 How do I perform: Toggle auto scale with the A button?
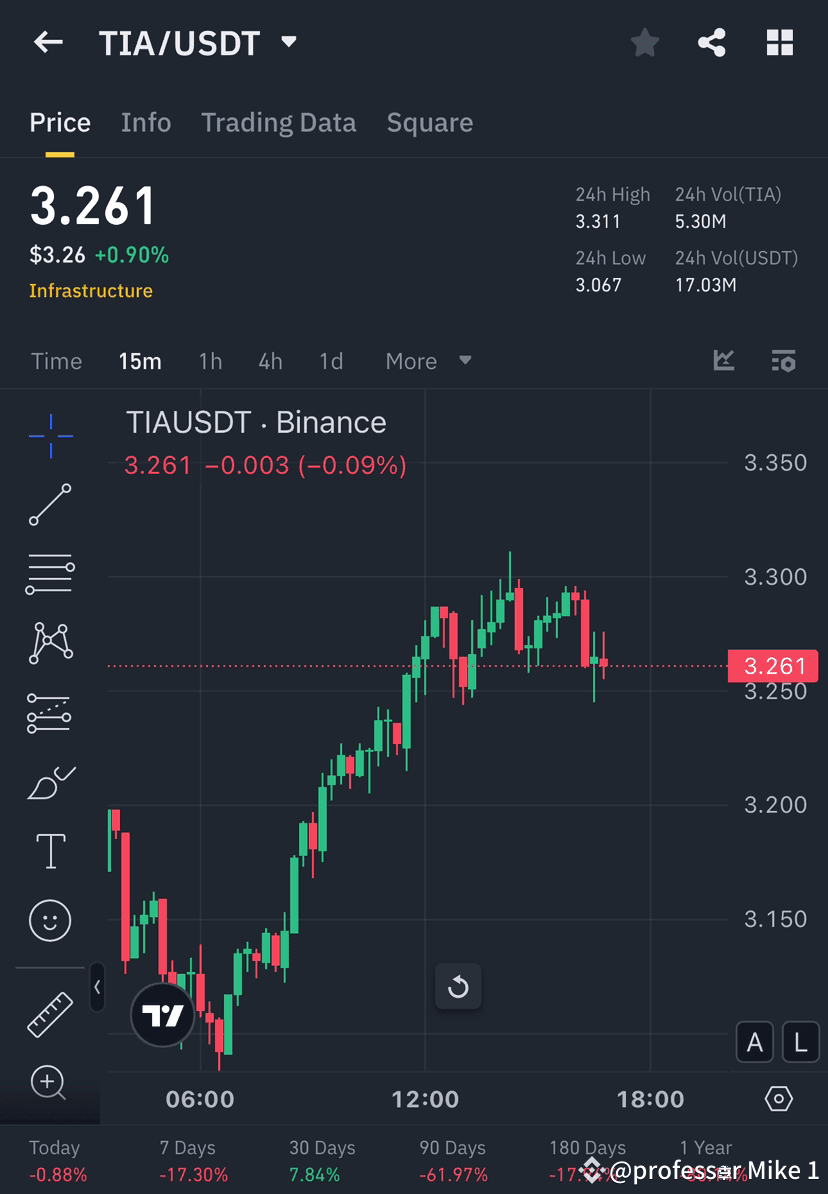(x=755, y=1042)
